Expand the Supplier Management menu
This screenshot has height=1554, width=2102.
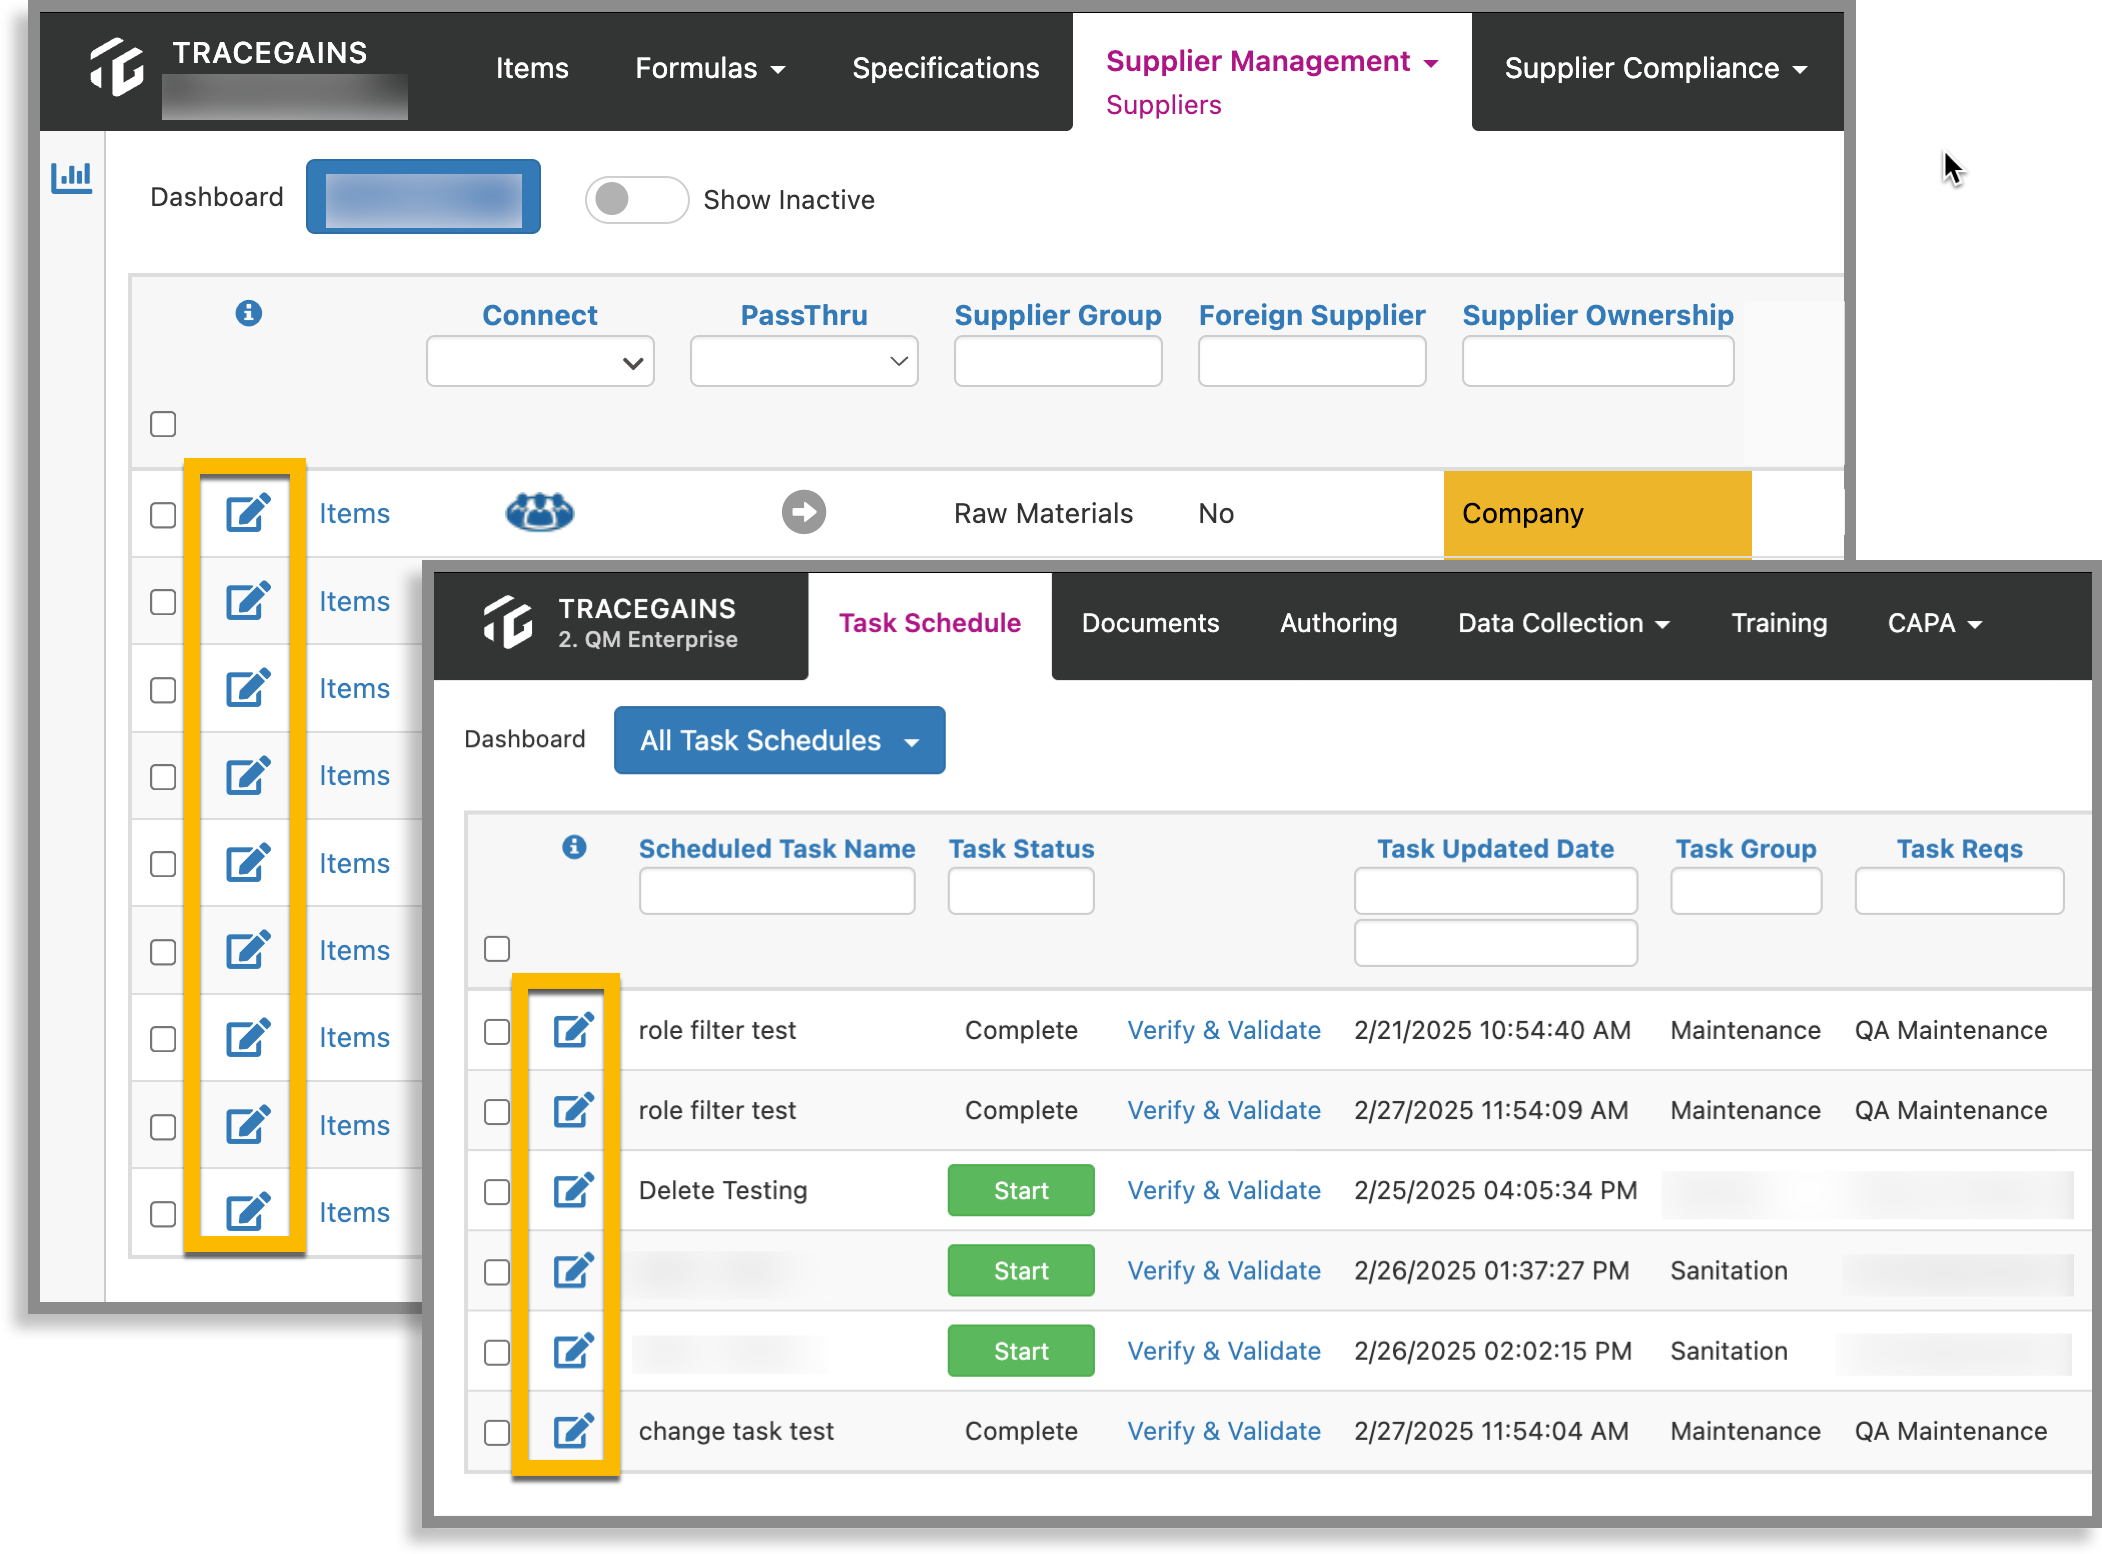coord(1272,61)
